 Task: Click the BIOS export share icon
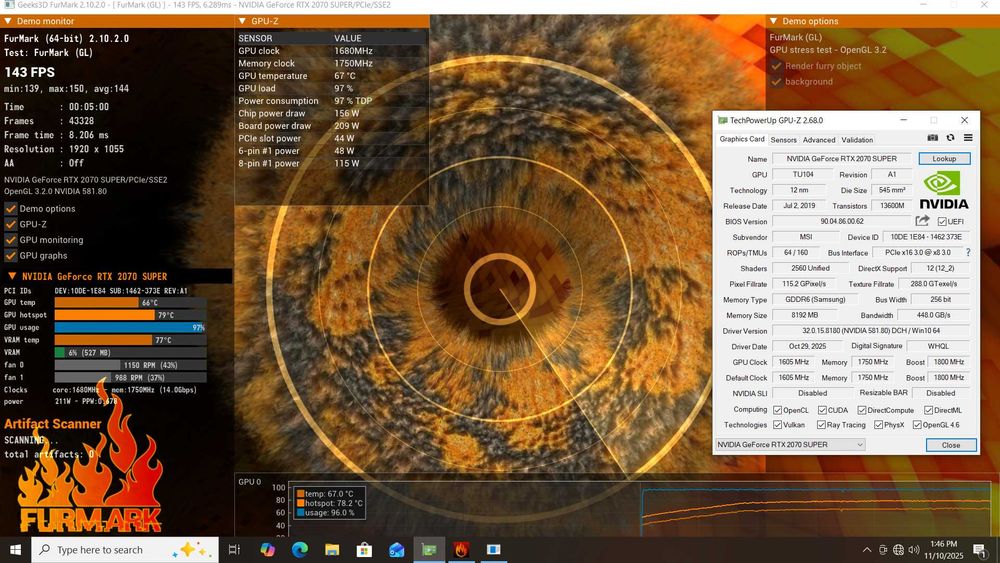coord(922,221)
